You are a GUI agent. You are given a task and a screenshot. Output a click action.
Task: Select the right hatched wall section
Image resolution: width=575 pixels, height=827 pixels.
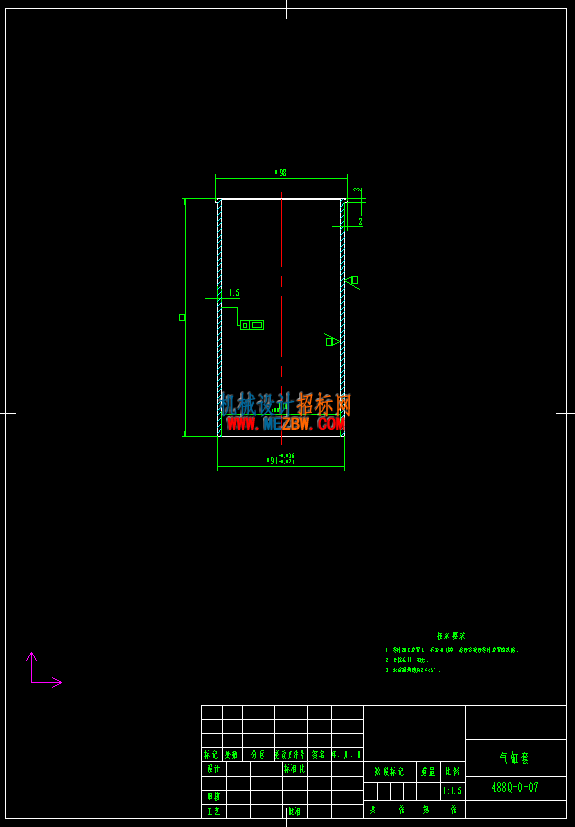coord(343,318)
